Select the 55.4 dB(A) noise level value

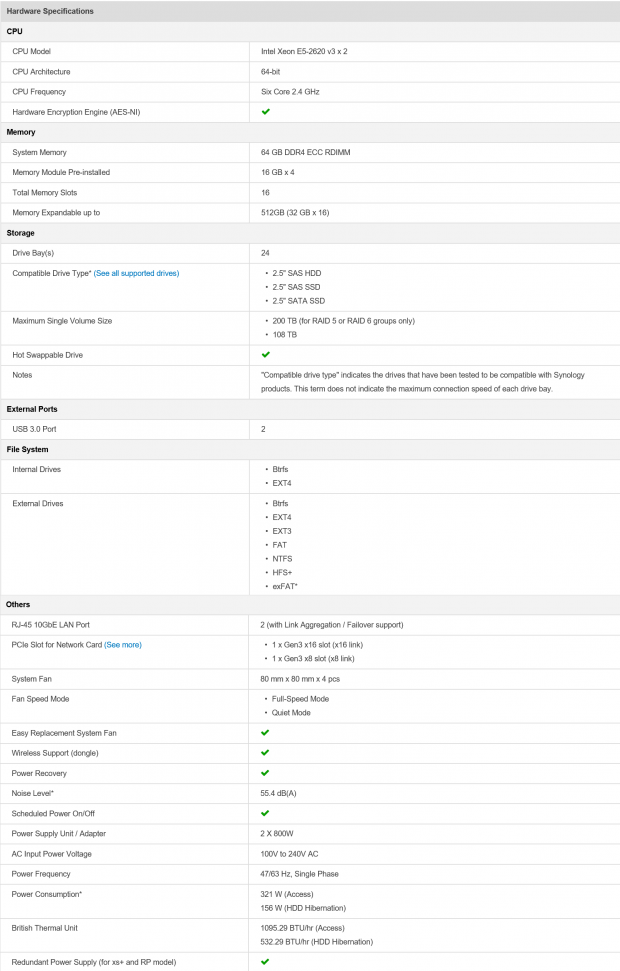(x=278, y=793)
